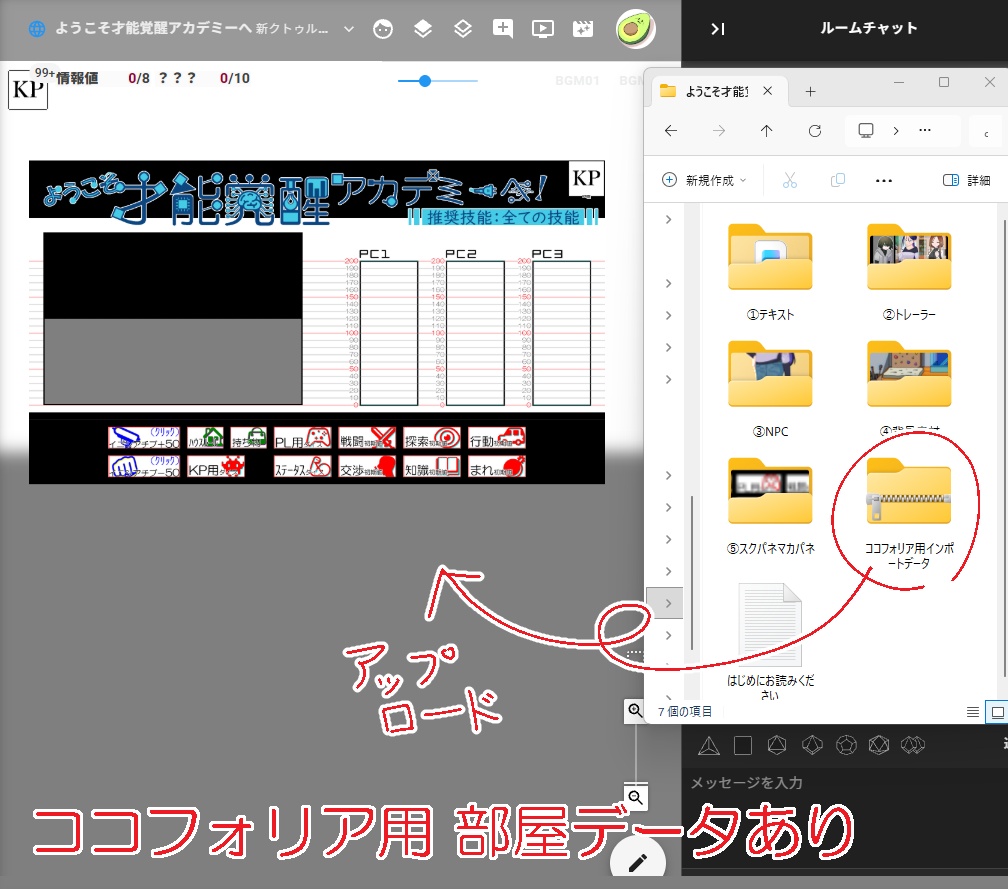Select the ②トレーラー folder

[x=908, y=271]
